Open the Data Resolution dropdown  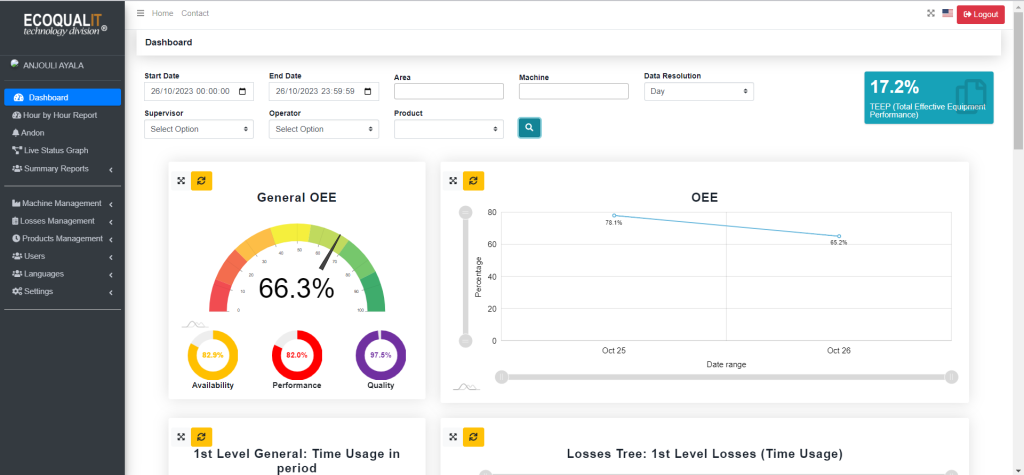coord(698,91)
